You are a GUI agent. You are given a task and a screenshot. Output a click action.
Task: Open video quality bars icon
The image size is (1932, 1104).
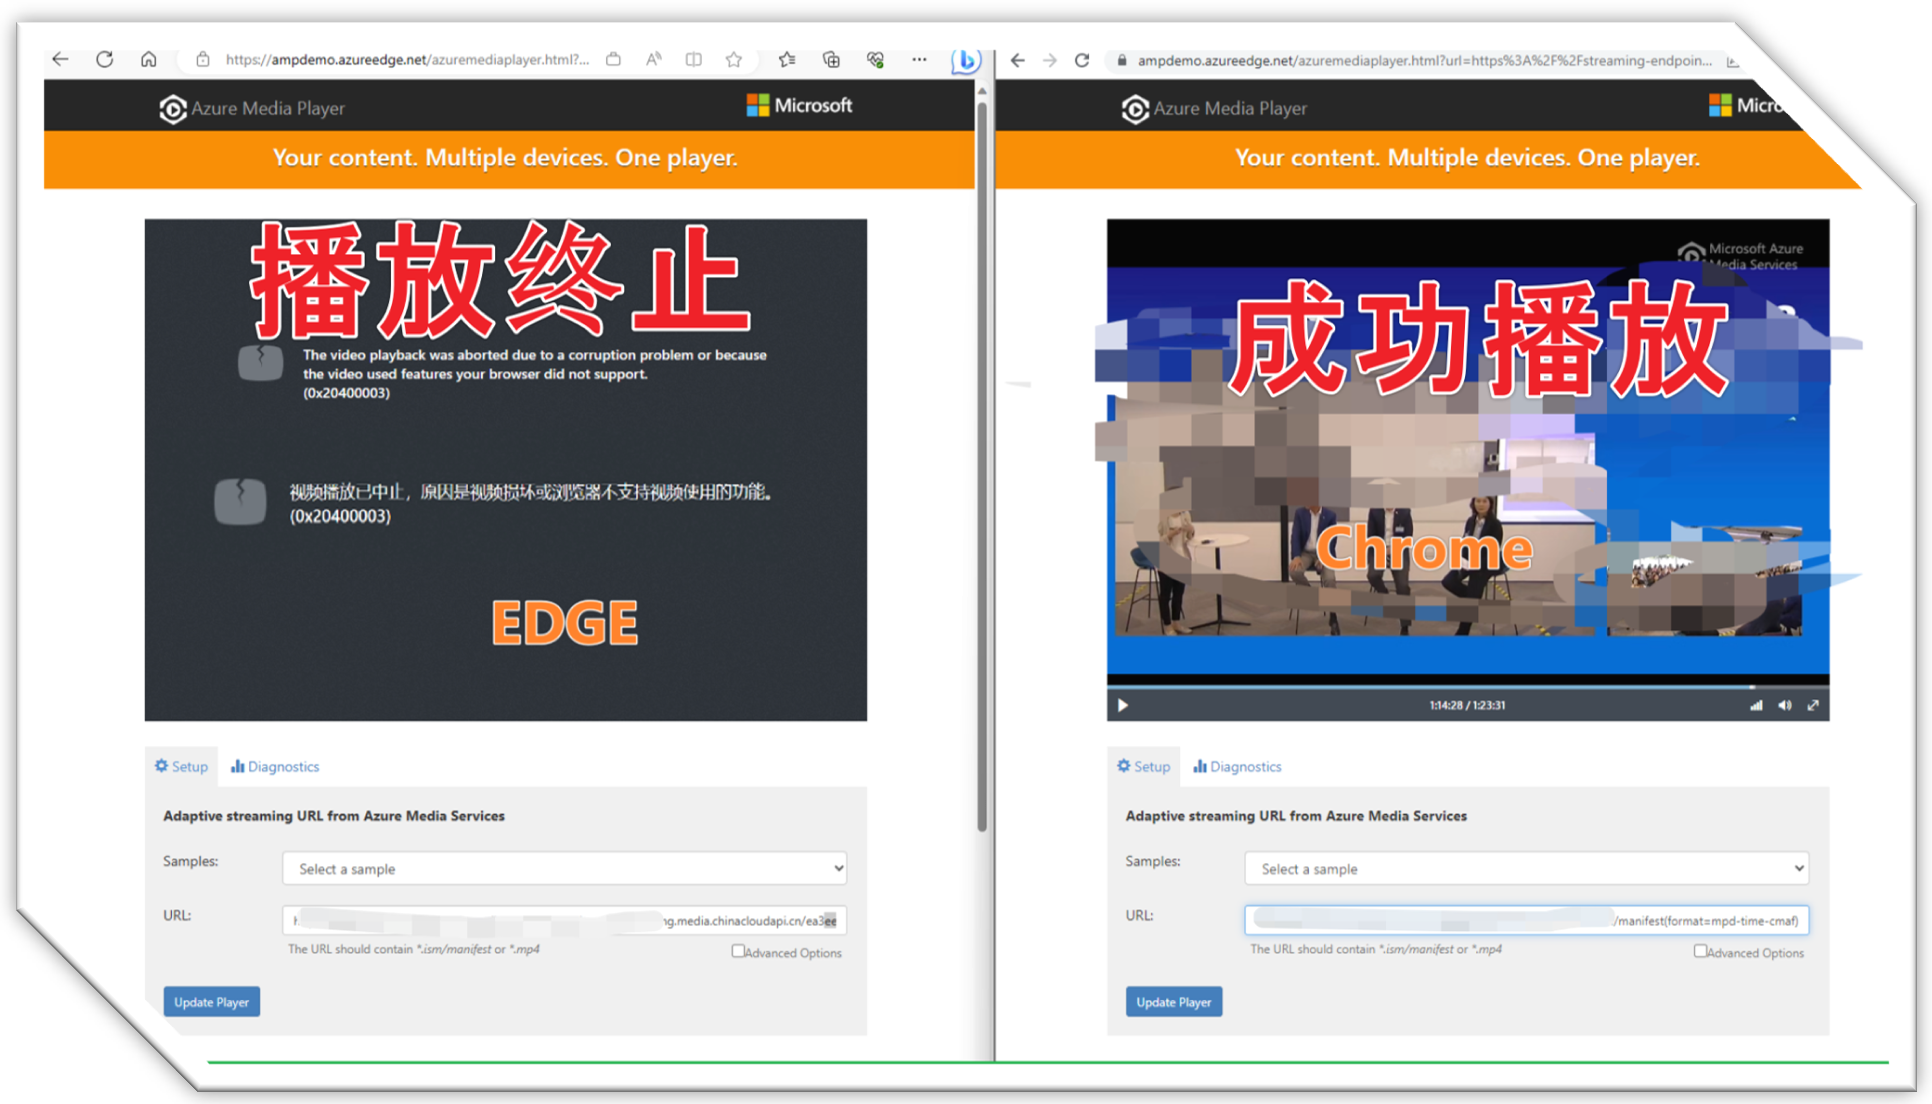click(1756, 705)
